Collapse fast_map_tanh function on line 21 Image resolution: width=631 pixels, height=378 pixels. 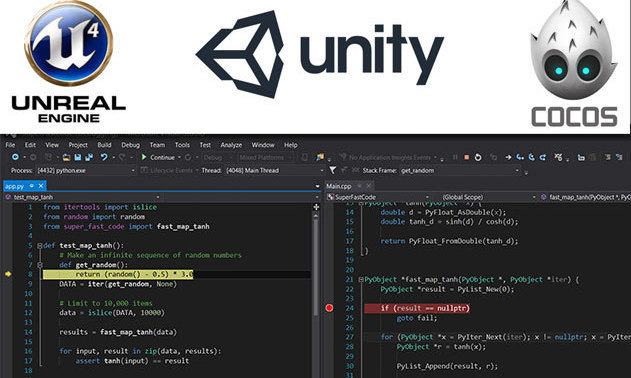coord(361,279)
